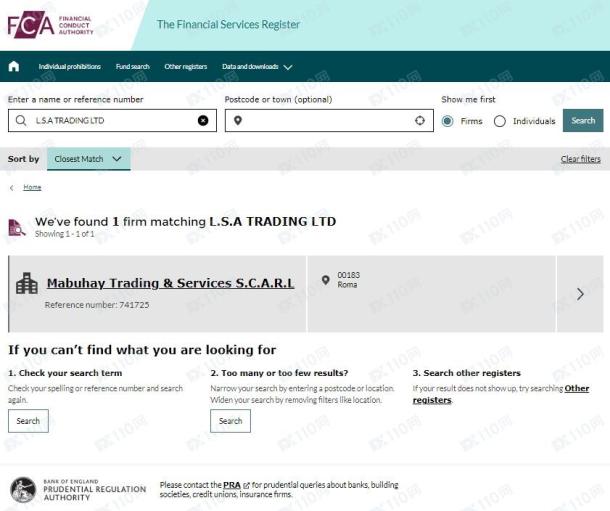Click the map pin next to 00183 Roma
This screenshot has width=610, height=511.
tap(326, 280)
